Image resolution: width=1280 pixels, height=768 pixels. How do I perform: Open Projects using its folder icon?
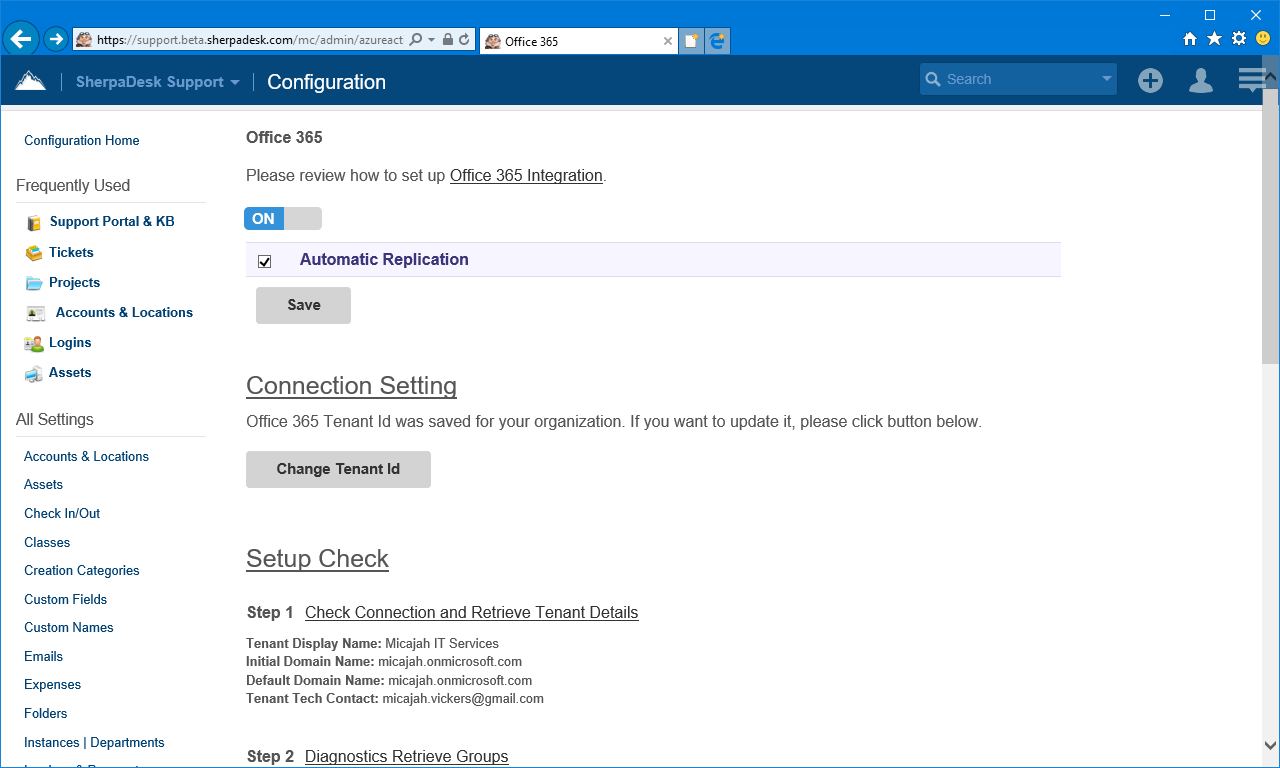tap(33, 282)
